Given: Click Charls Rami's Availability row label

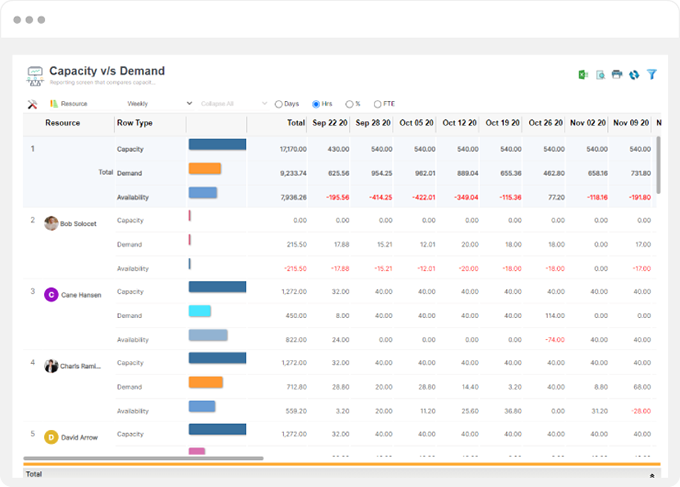Looking at the screenshot, I should 133,411.
